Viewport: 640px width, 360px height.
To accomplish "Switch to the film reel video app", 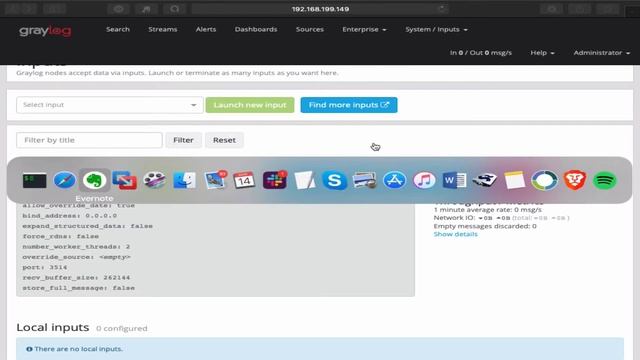I will tap(154, 180).
